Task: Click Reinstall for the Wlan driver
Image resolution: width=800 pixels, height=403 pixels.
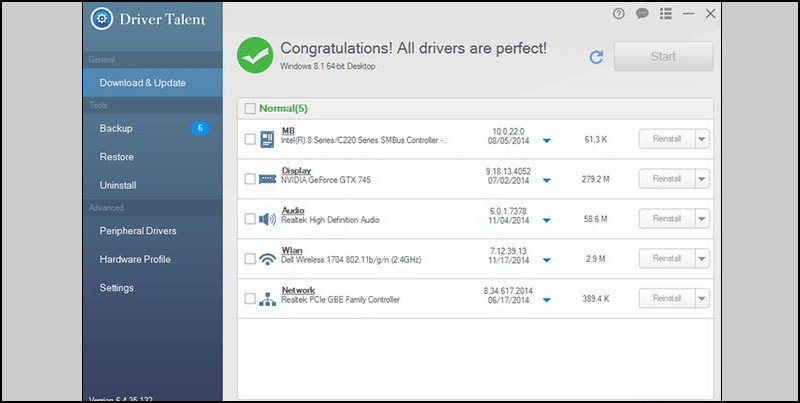Action: (667, 259)
